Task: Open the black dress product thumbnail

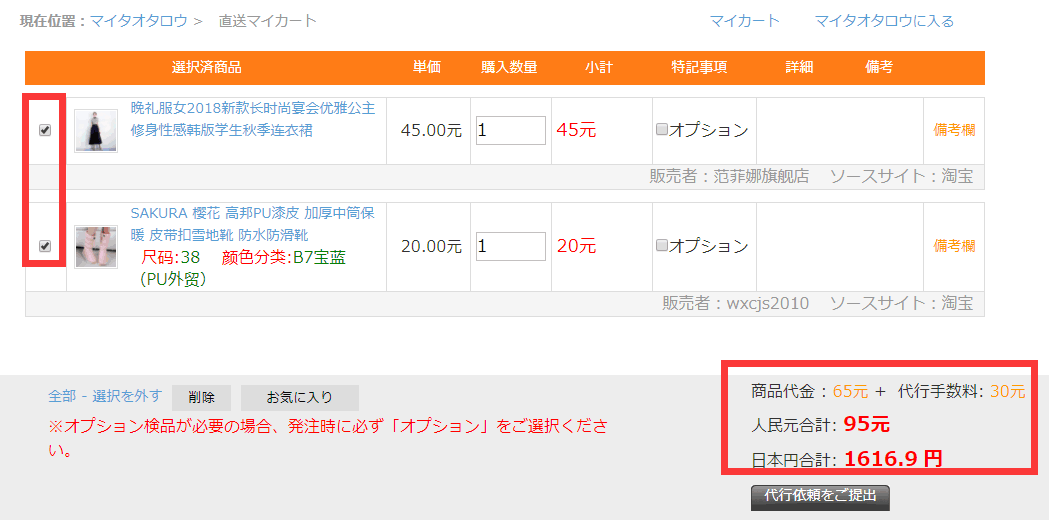Action: (96, 131)
